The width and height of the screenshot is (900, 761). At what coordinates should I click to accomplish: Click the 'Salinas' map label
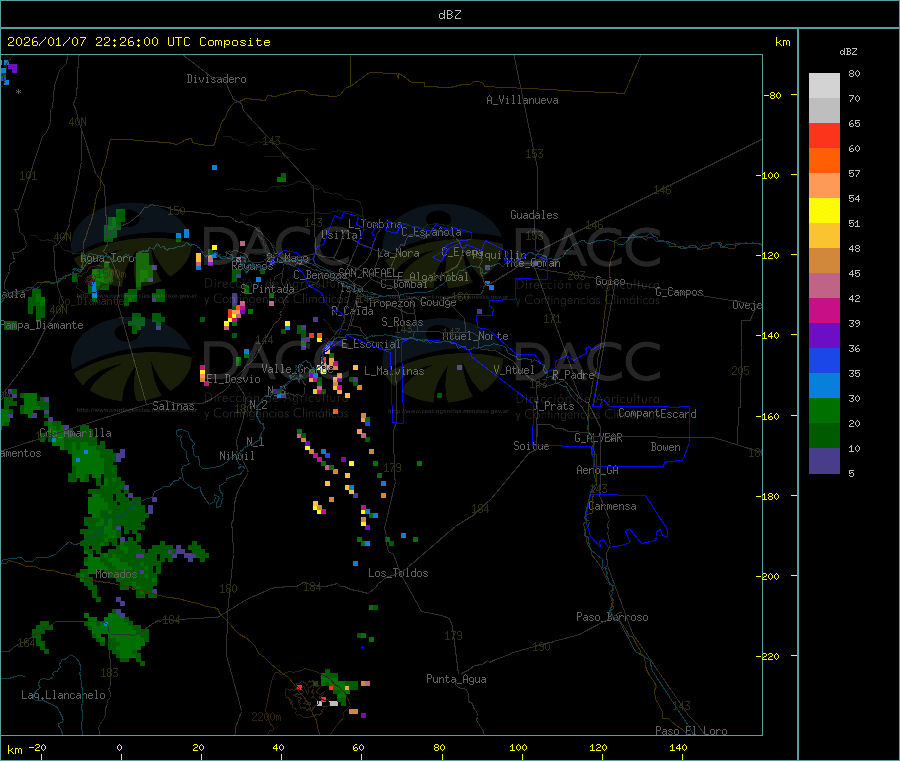click(173, 406)
